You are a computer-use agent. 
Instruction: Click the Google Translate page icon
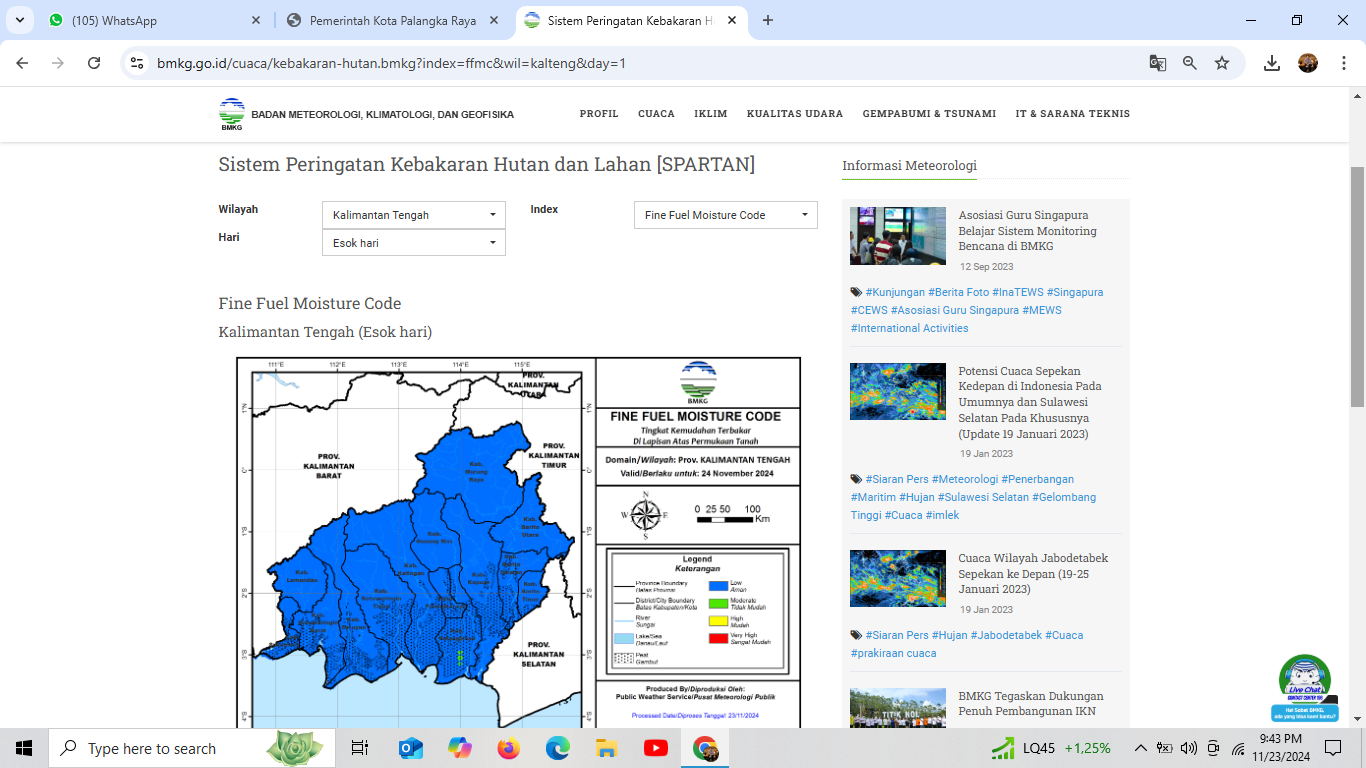point(1158,63)
